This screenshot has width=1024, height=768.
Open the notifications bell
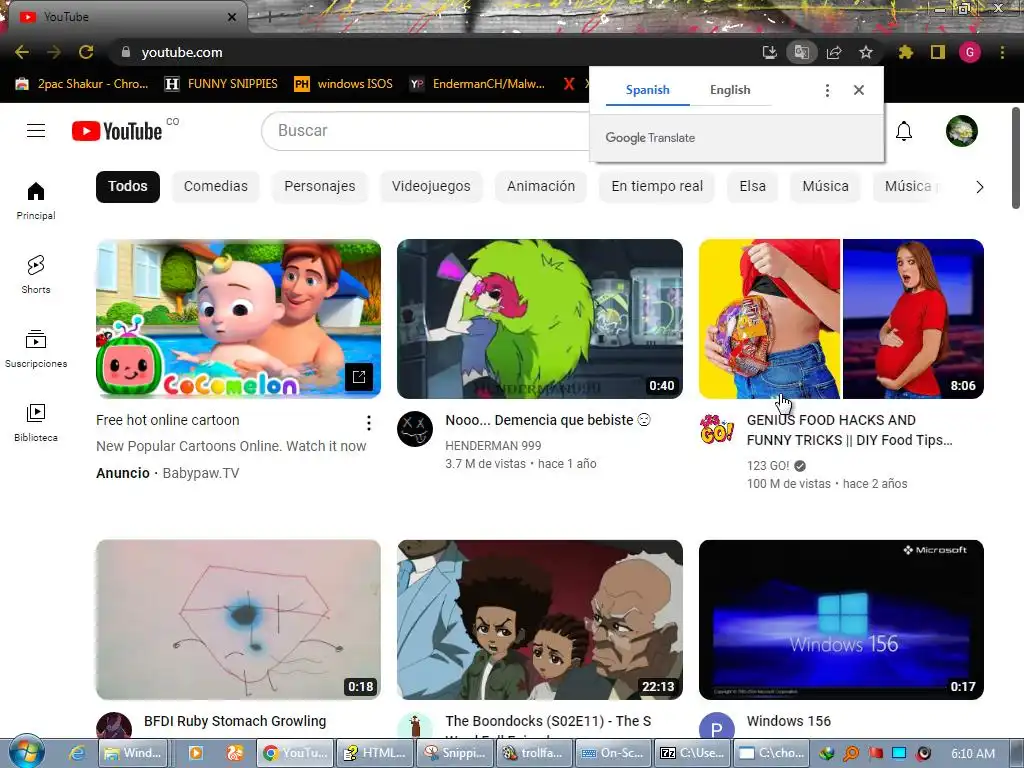tap(904, 131)
